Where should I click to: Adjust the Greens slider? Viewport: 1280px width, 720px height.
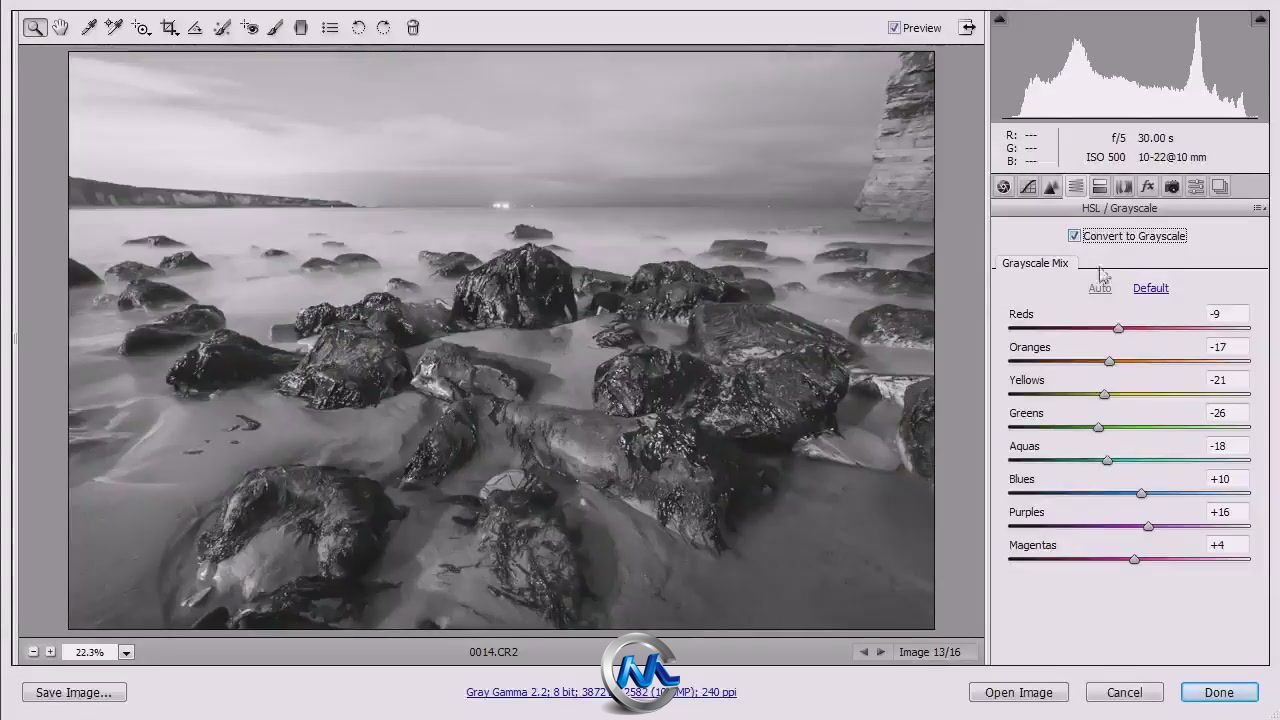pyautogui.click(x=1098, y=427)
